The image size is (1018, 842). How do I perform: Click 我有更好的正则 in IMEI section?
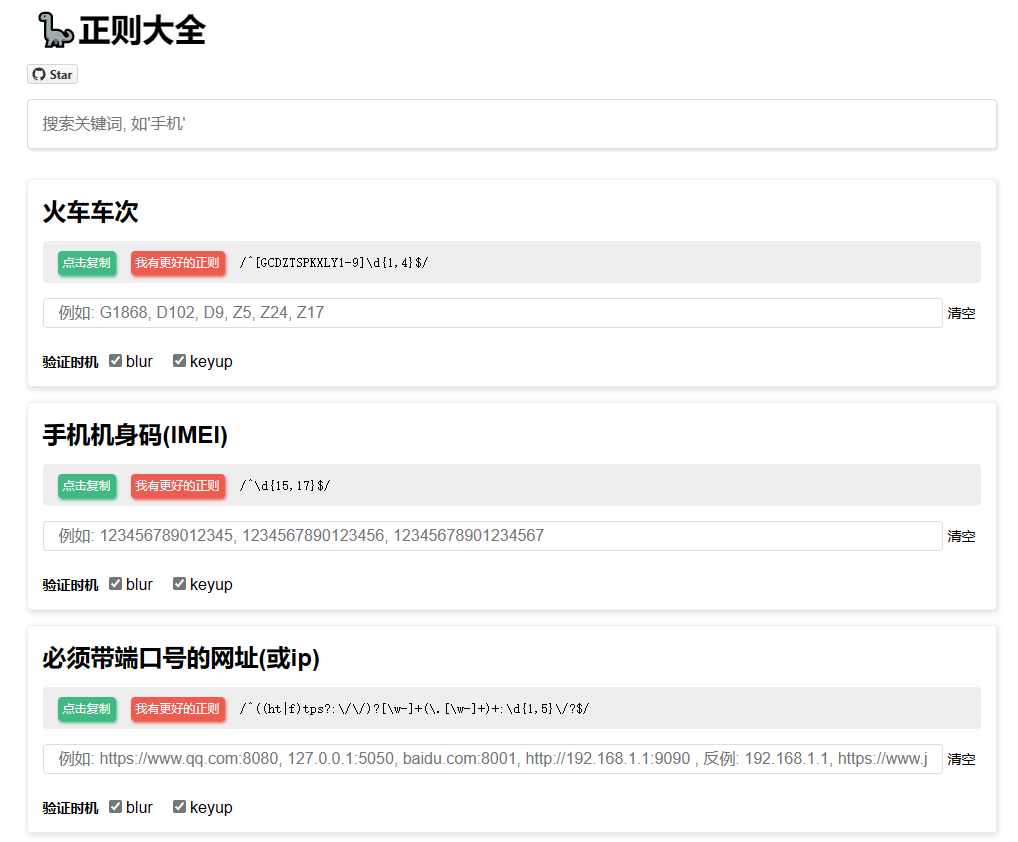[177, 486]
